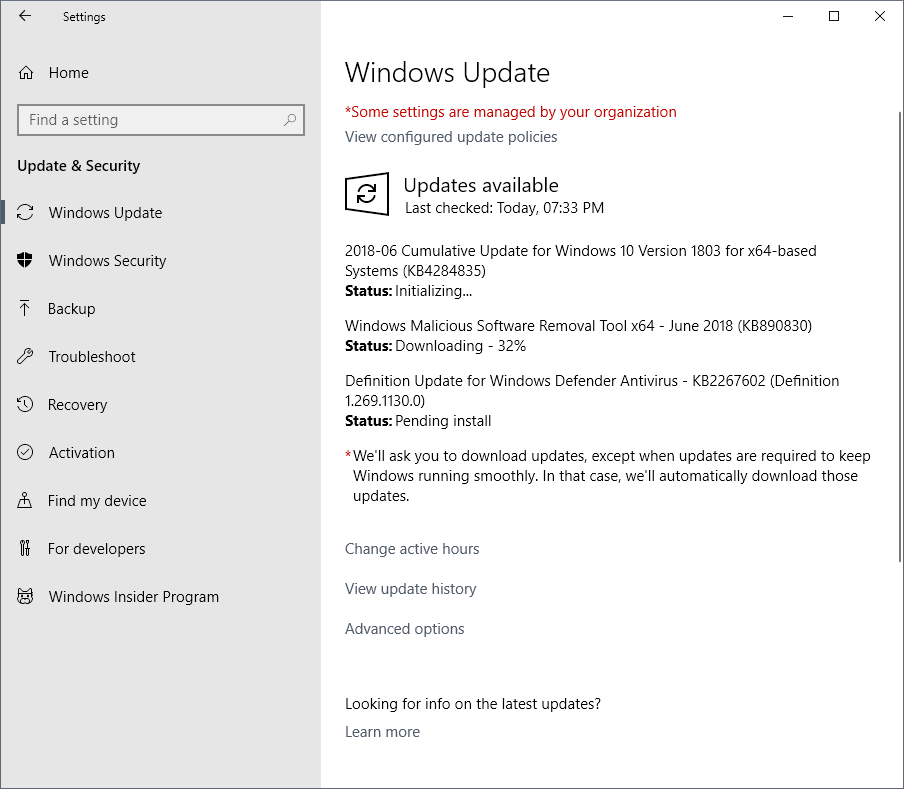Click the Defender Antivirus Definition Update KB2267602 entry
The image size is (904, 789).
(592, 390)
